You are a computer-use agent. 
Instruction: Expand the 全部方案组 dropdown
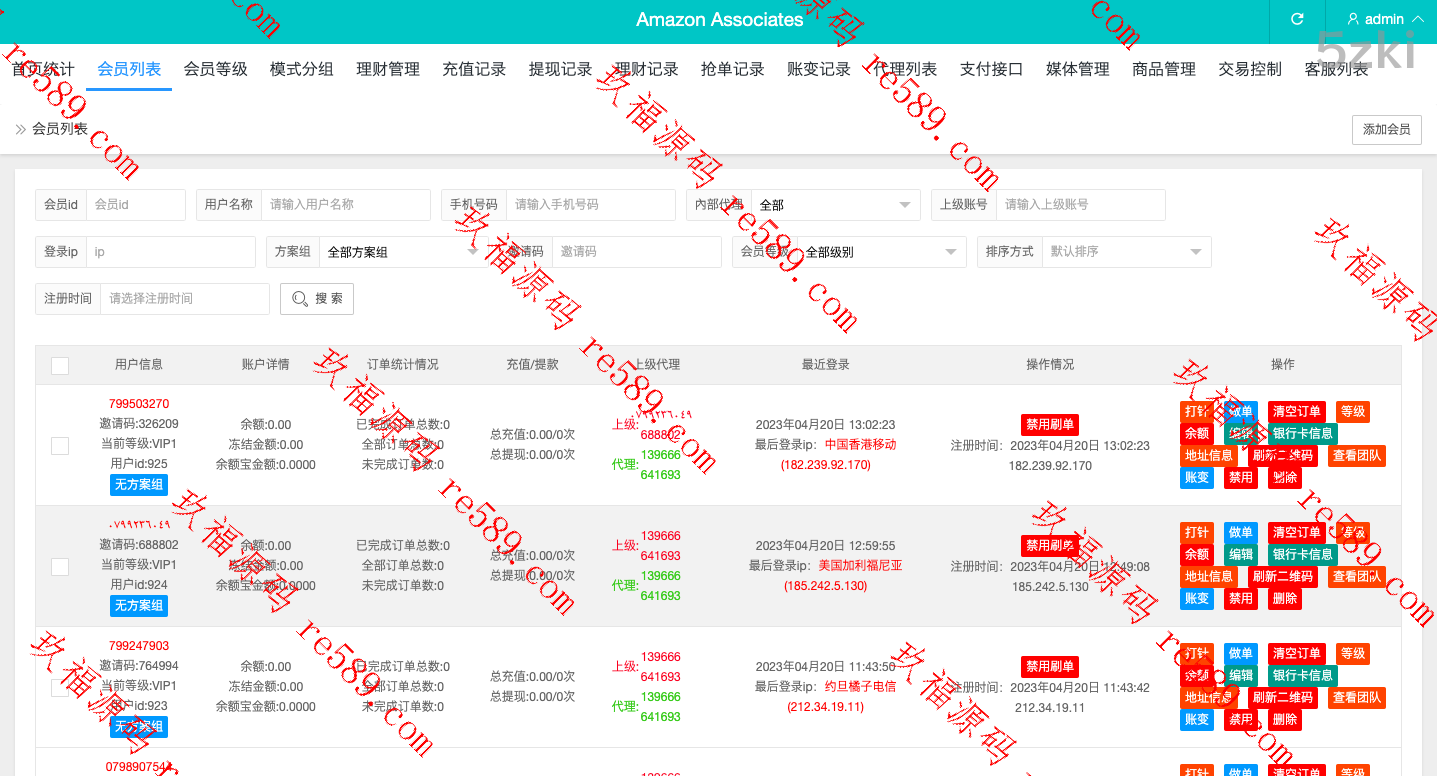[400, 252]
